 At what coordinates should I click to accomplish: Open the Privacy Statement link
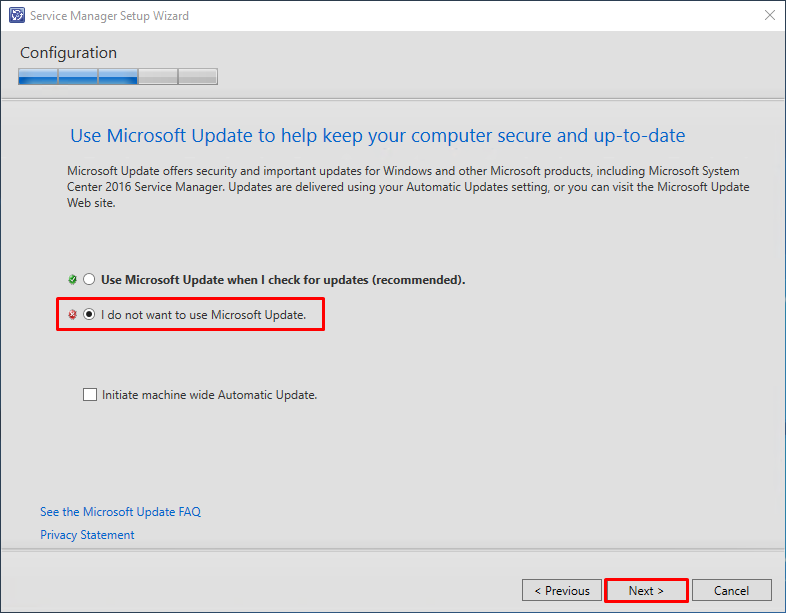[87, 535]
